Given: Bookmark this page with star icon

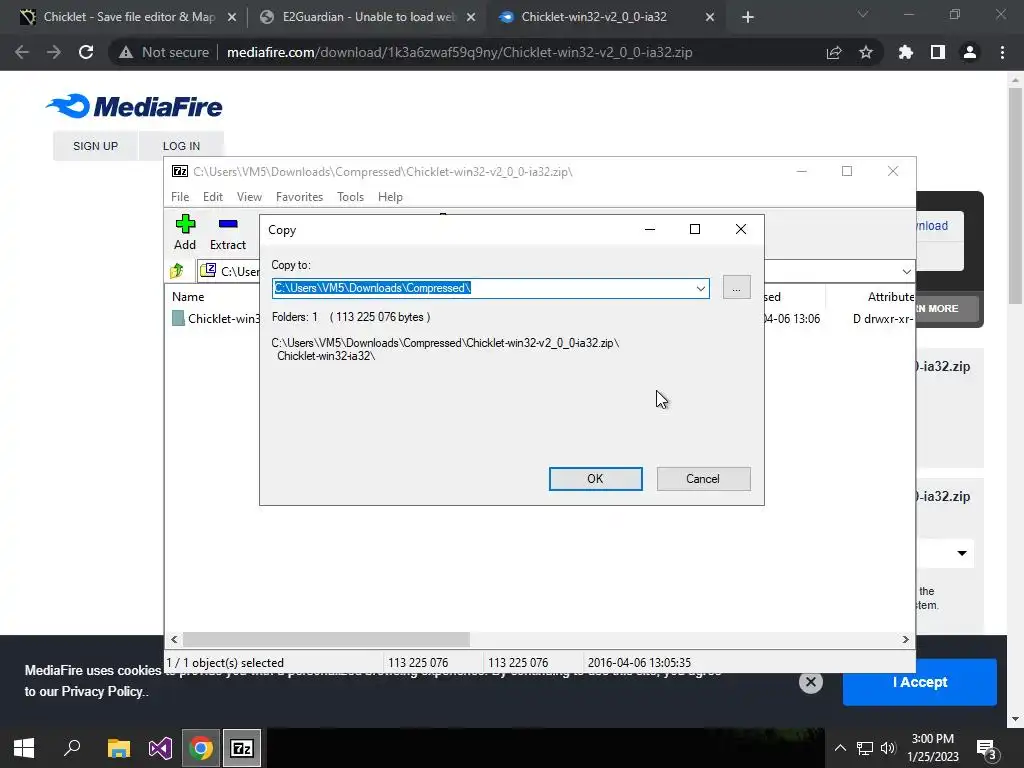Looking at the screenshot, I should (866, 52).
